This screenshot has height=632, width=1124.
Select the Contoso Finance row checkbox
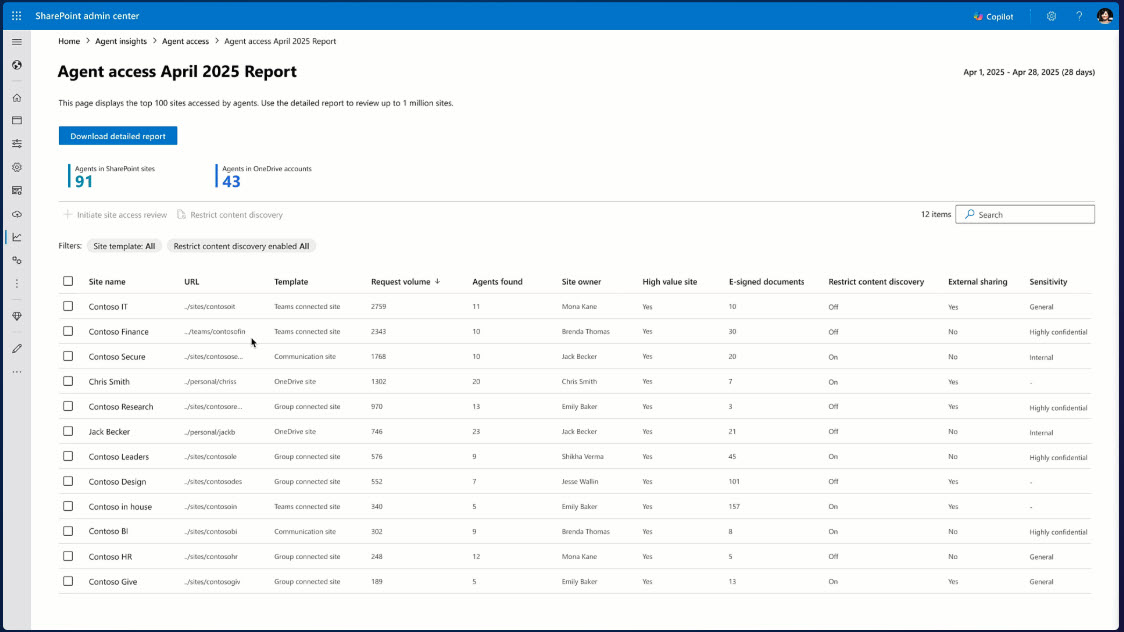68,331
